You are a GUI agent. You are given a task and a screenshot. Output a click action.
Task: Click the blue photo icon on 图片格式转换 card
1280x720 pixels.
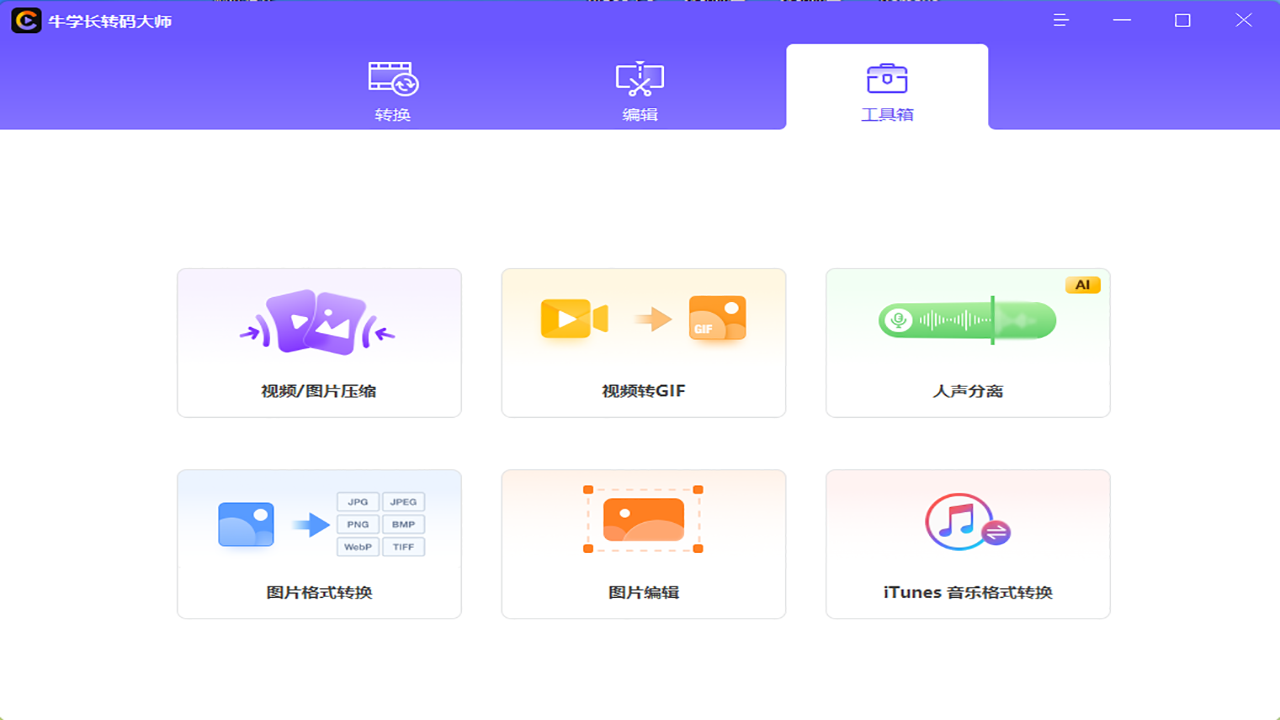[x=245, y=523]
